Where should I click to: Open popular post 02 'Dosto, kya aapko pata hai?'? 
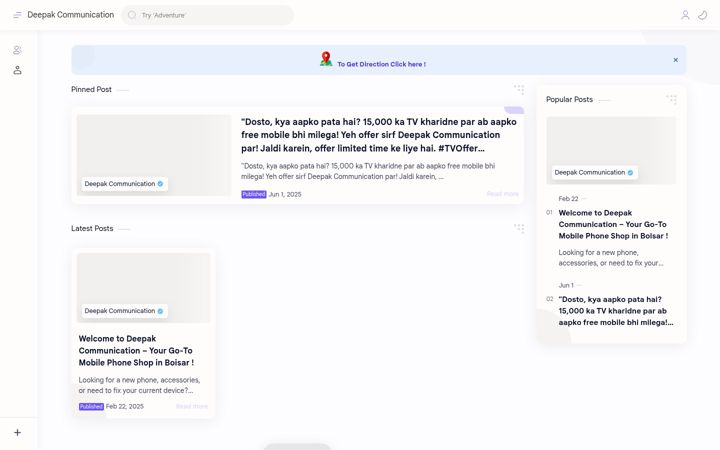tap(616, 311)
